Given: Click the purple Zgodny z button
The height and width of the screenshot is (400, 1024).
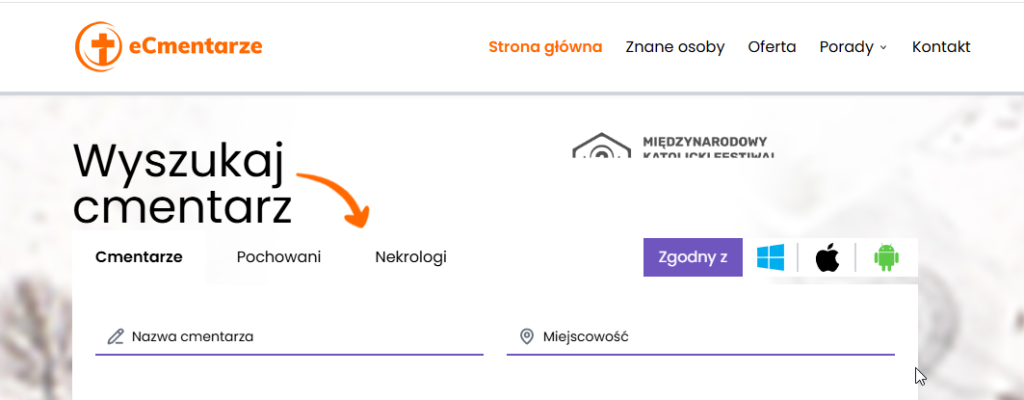Looking at the screenshot, I should tap(693, 257).
